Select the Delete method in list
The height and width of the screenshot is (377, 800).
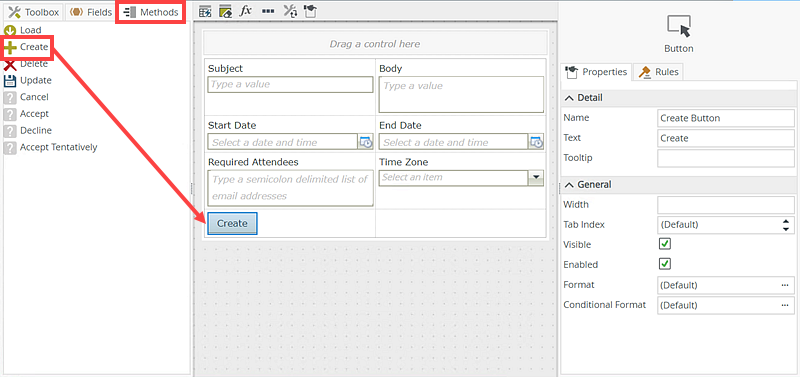click(x=26, y=64)
